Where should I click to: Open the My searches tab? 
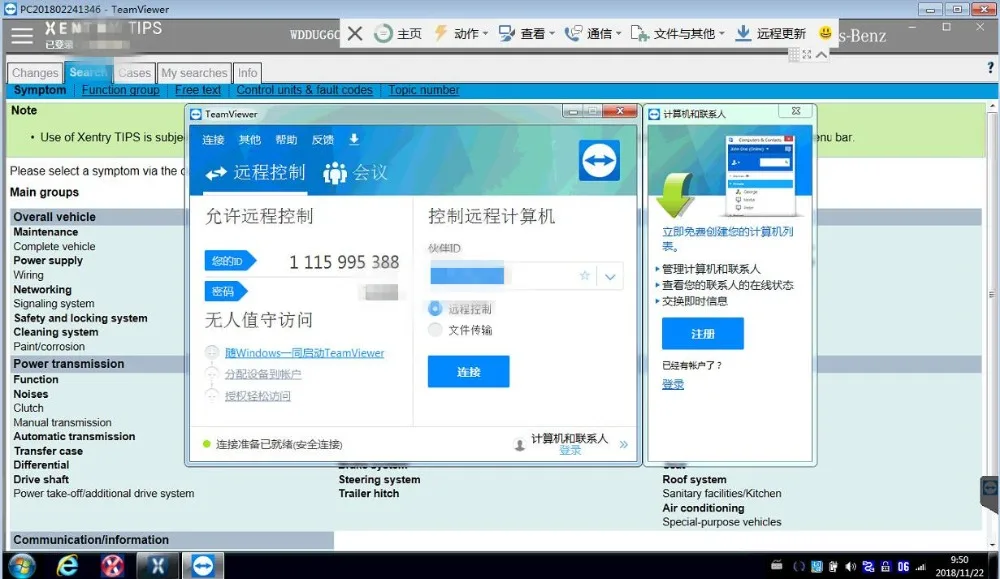click(194, 73)
